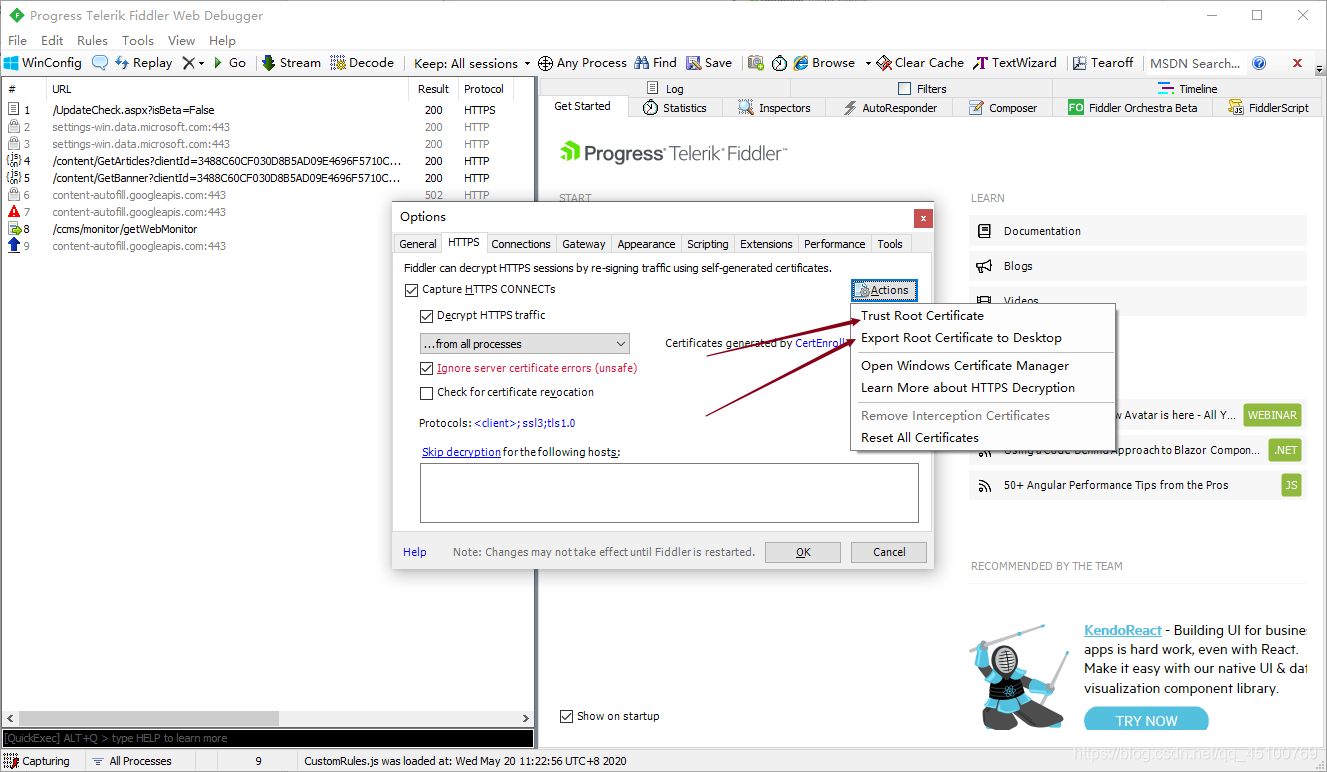Click the blue help question mark icon
1327x772 pixels.
click(x=1259, y=63)
